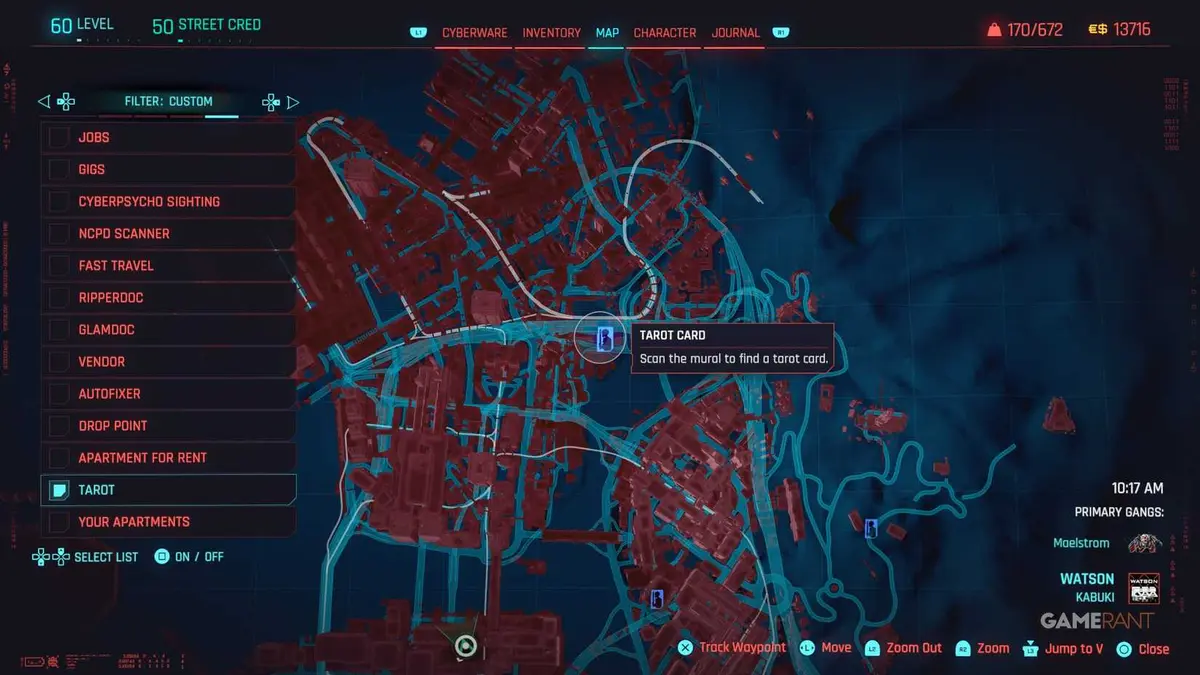Enable the Gigs filter checkbox
This screenshot has width=1200, height=675.
59,169
